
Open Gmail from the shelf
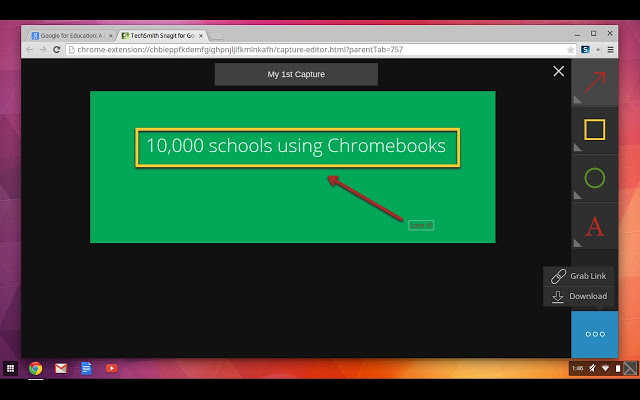pyautogui.click(x=61, y=369)
